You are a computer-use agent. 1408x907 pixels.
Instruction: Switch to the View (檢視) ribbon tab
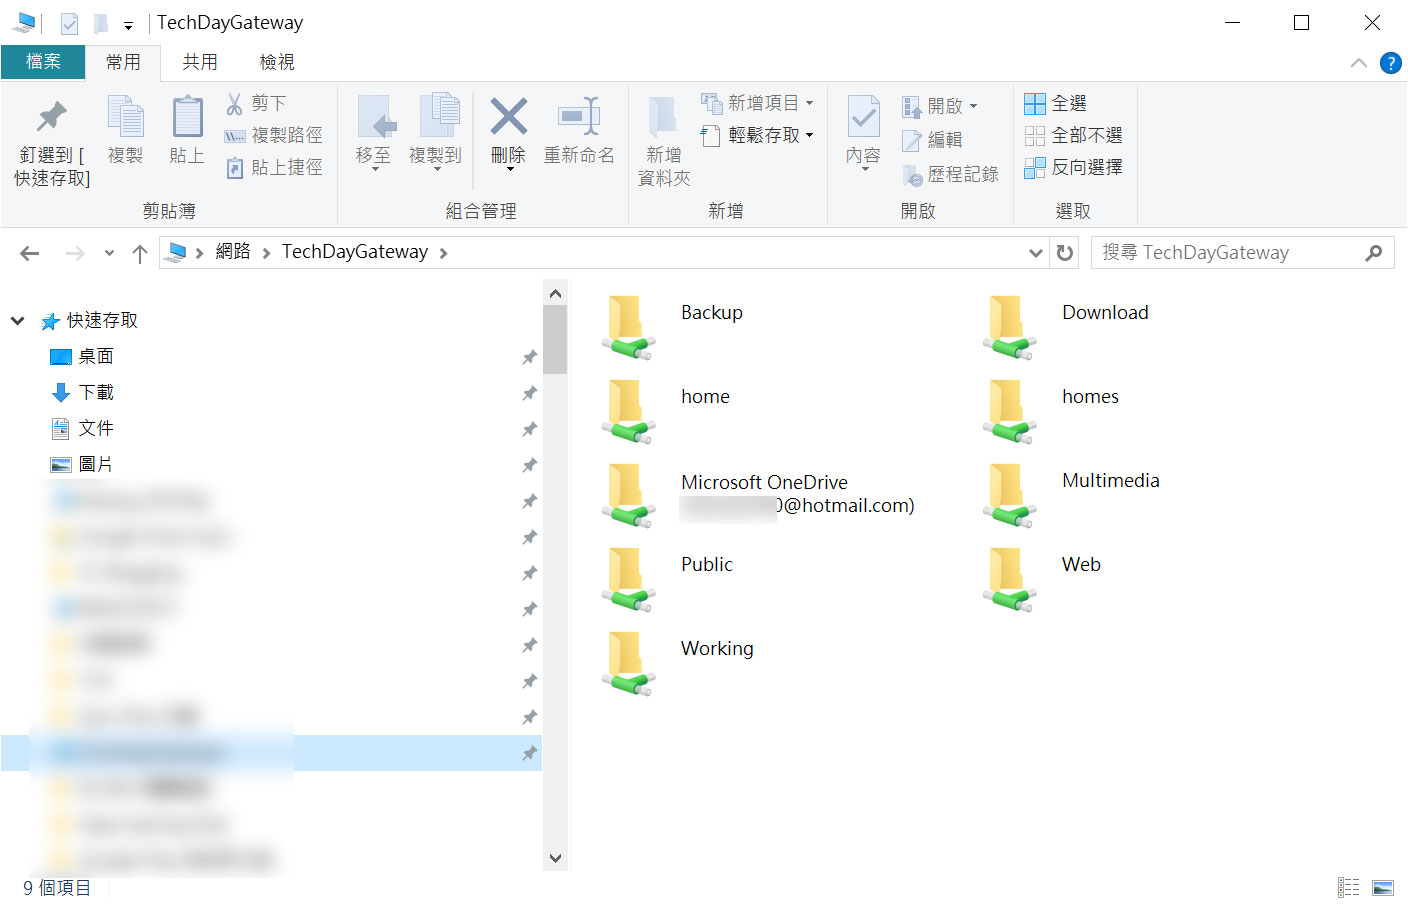tap(277, 62)
